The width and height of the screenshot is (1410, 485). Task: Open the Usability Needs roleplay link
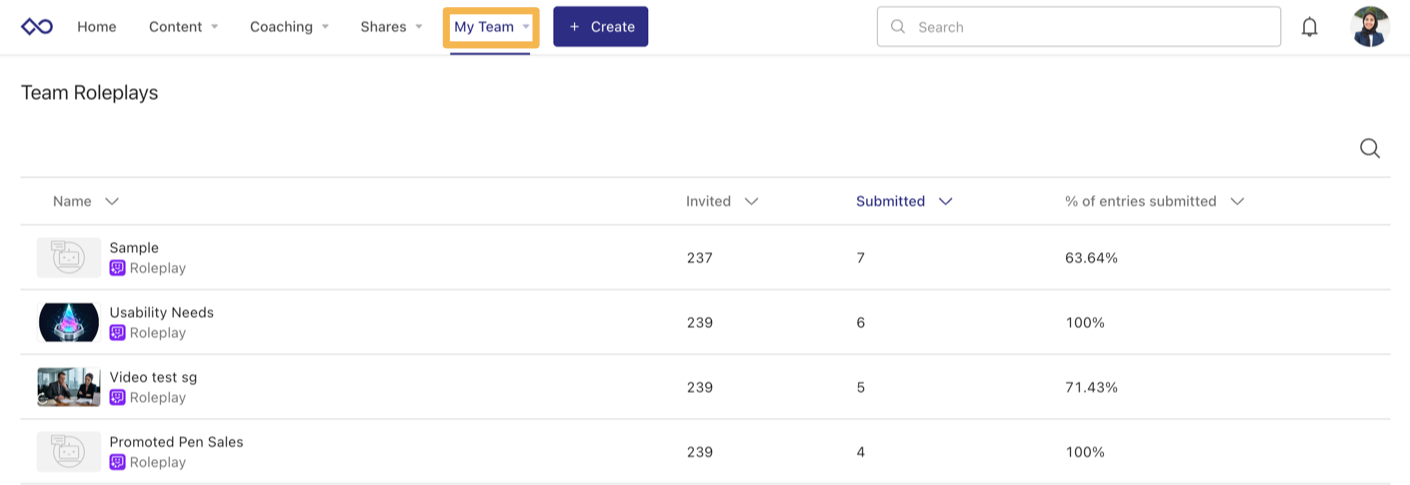(161, 312)
